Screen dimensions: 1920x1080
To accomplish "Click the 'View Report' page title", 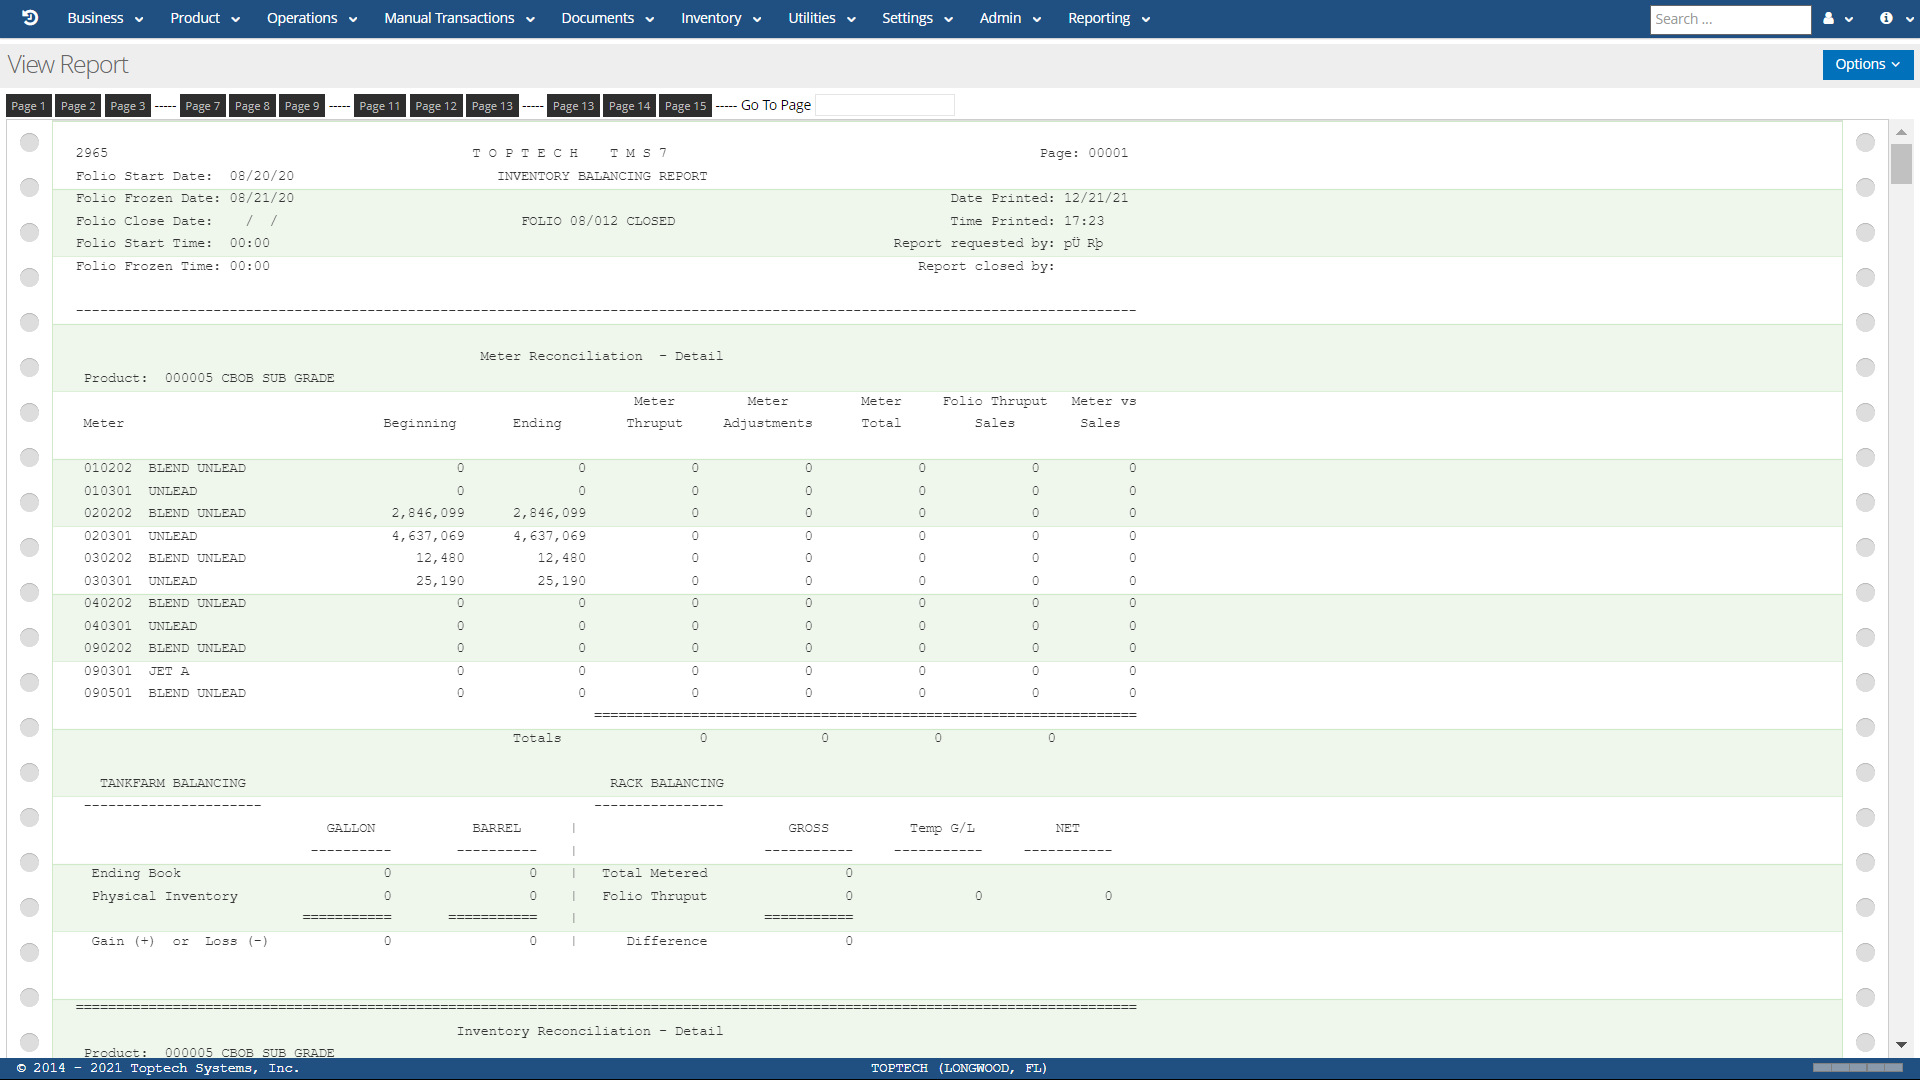I will tap(68, 65).
